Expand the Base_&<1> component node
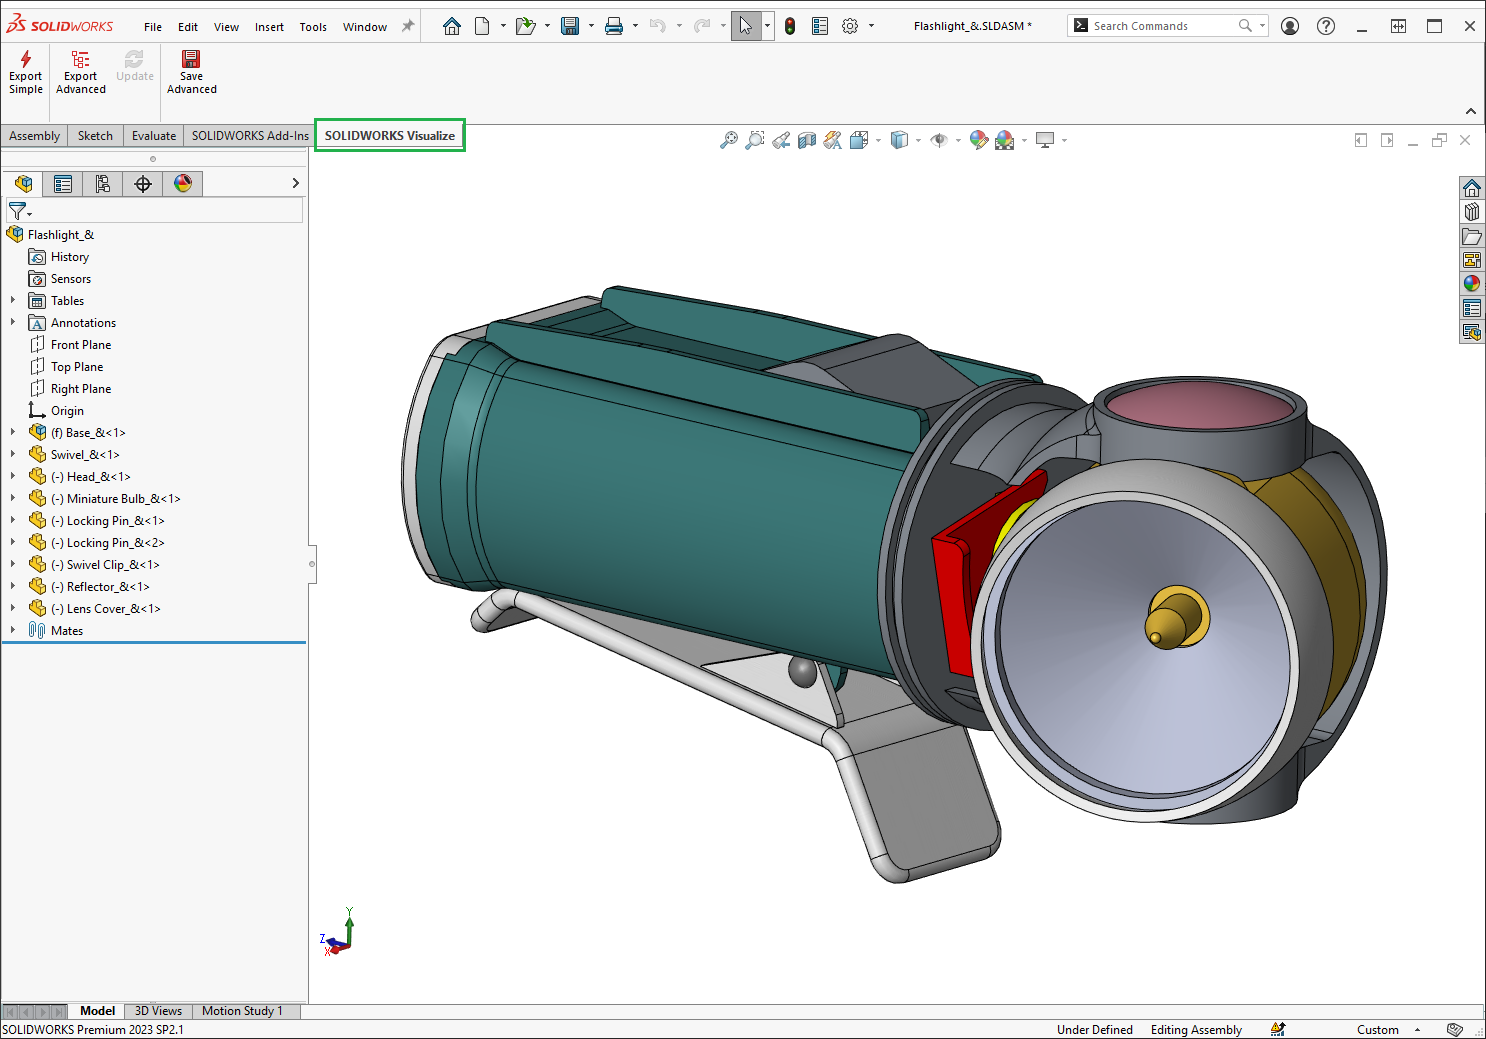The height and width of the screenshot is (1039, 1486). (13, 433)
